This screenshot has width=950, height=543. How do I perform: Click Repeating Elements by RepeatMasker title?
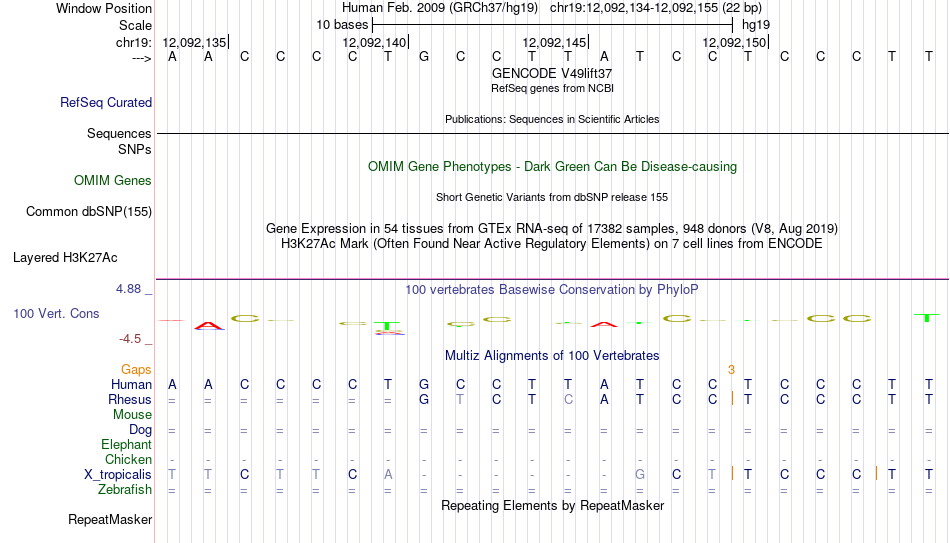tap(553, 505)
